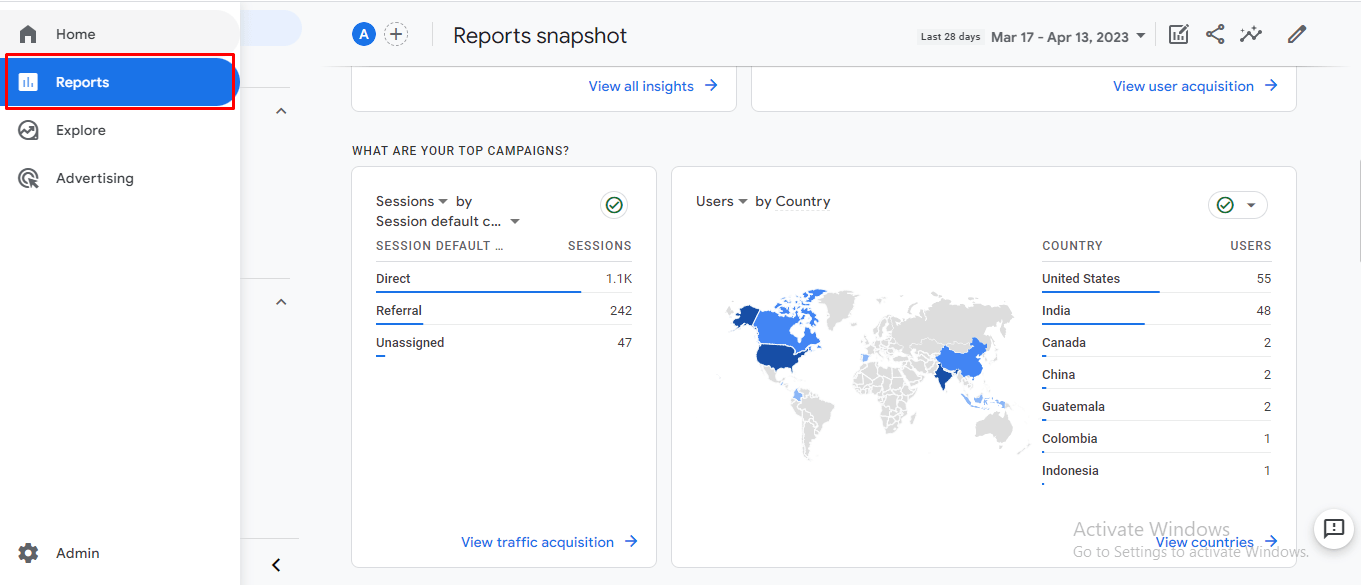
Task: Select the Indonesia country row
Action: point(1157,471)
